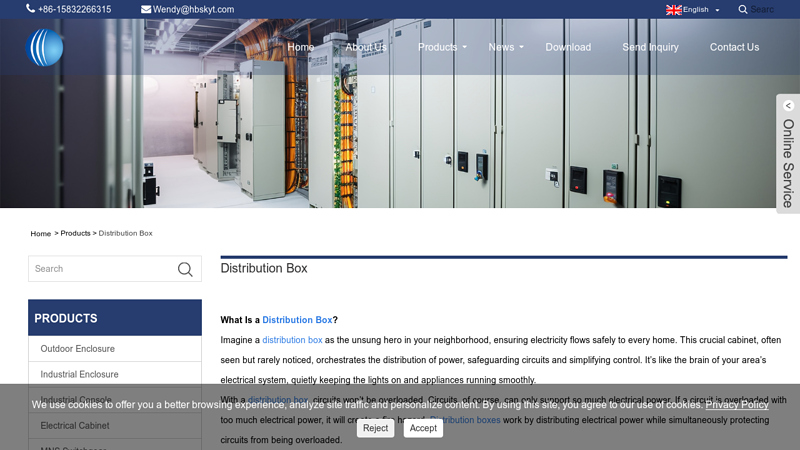Screen dimensions: 800x450
Task: Open the Privacy Policy link
Action: 737,405
